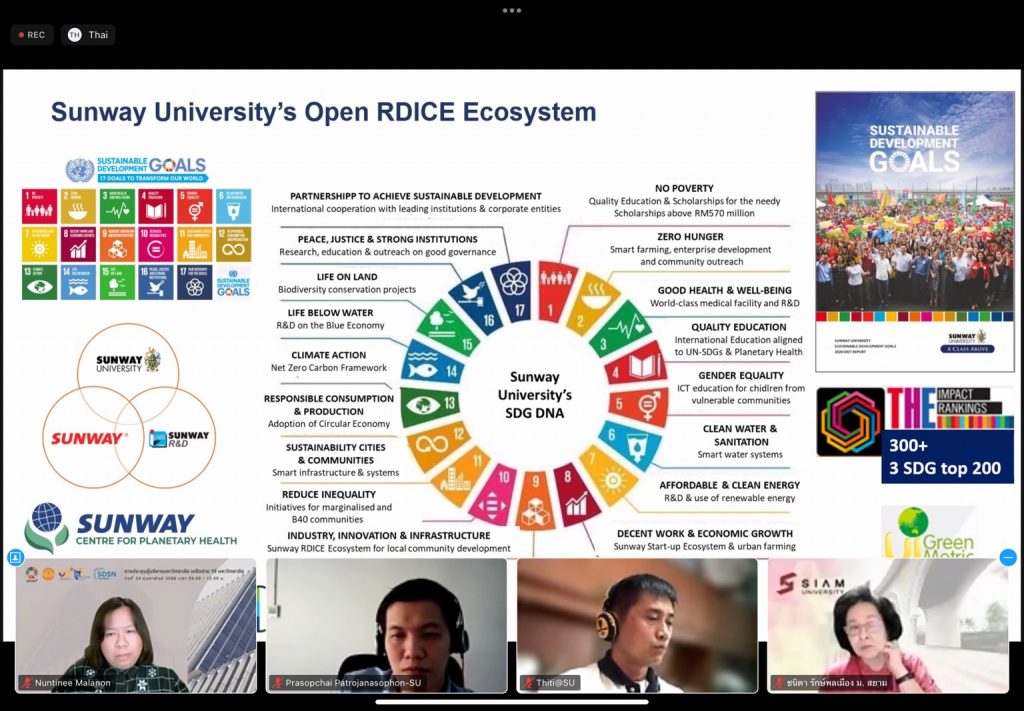1024x711 pixels.
Task: Select Thiti@SU's video thumbnail
Action: point(637,625)
